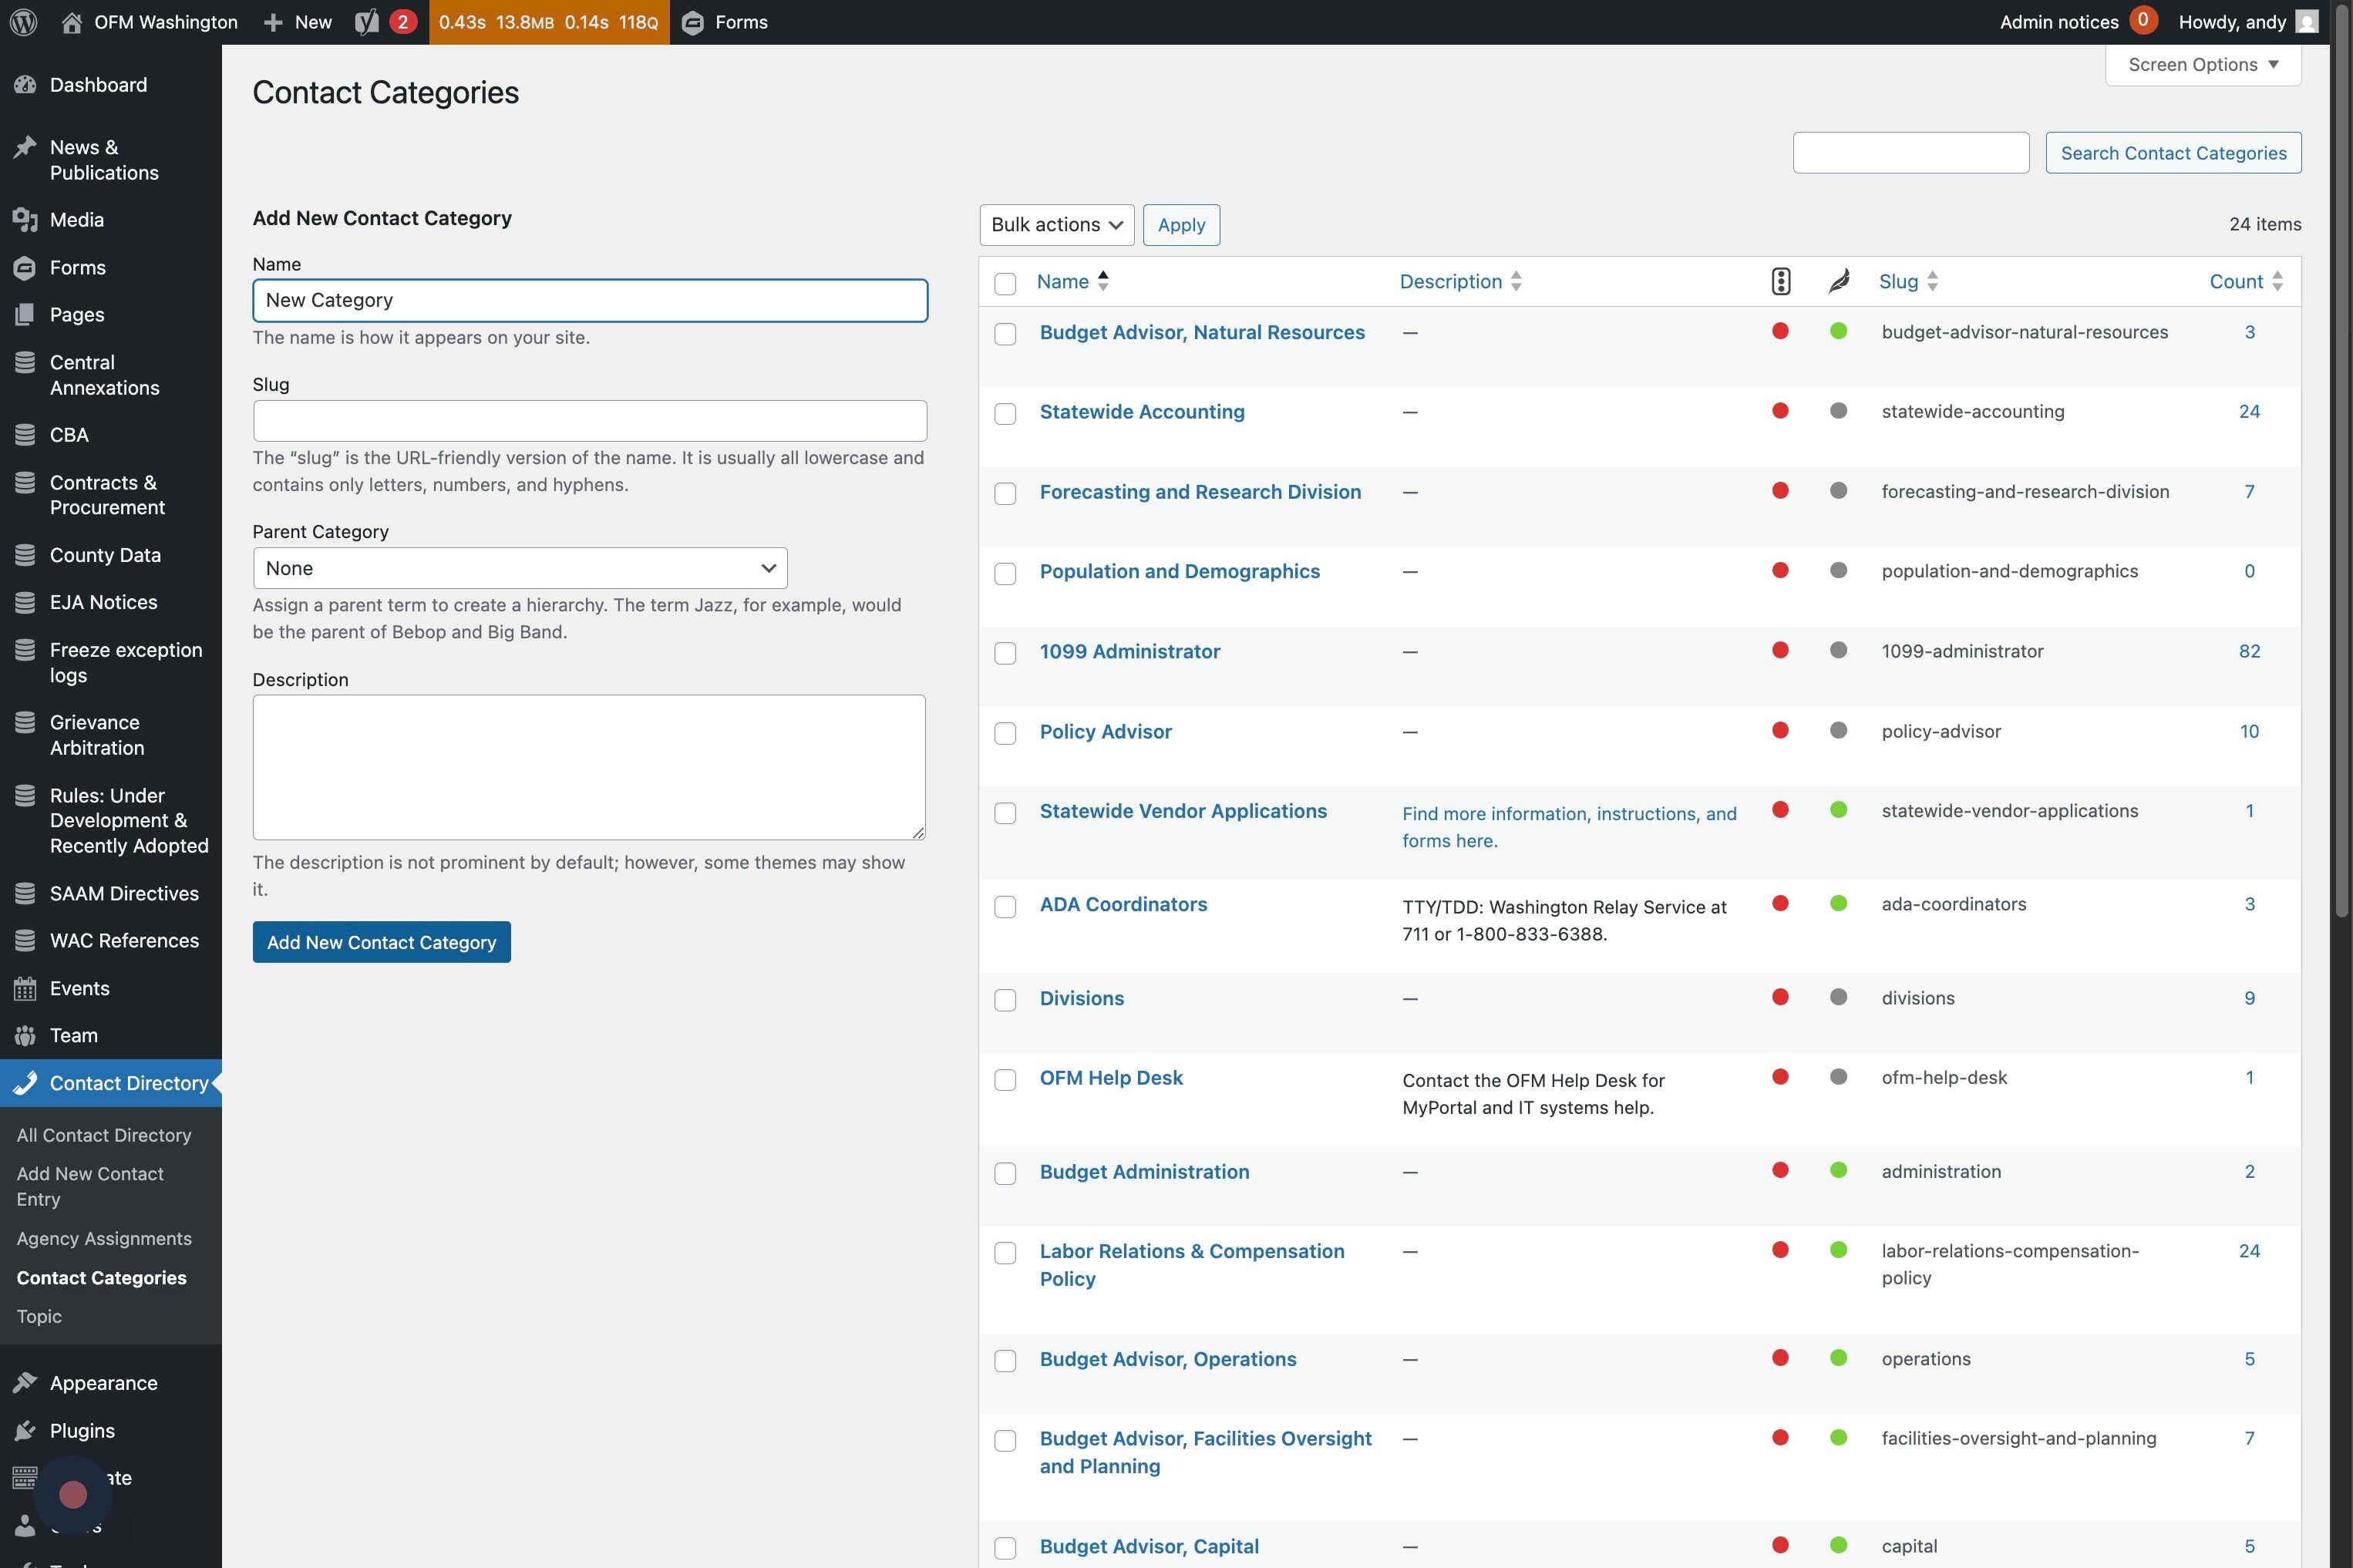This screenshot has width=2353, height=1568.
Task: Toggle the select-all checkbox in table header
Action: 1005,284
